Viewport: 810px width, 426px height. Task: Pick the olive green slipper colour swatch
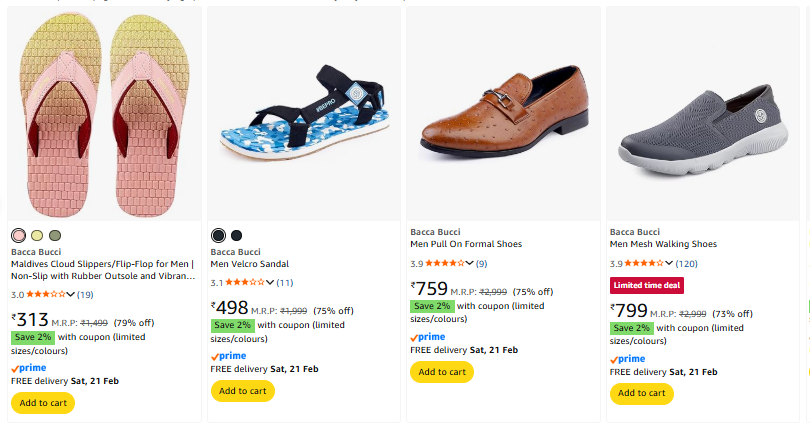(x=55, y=235)
